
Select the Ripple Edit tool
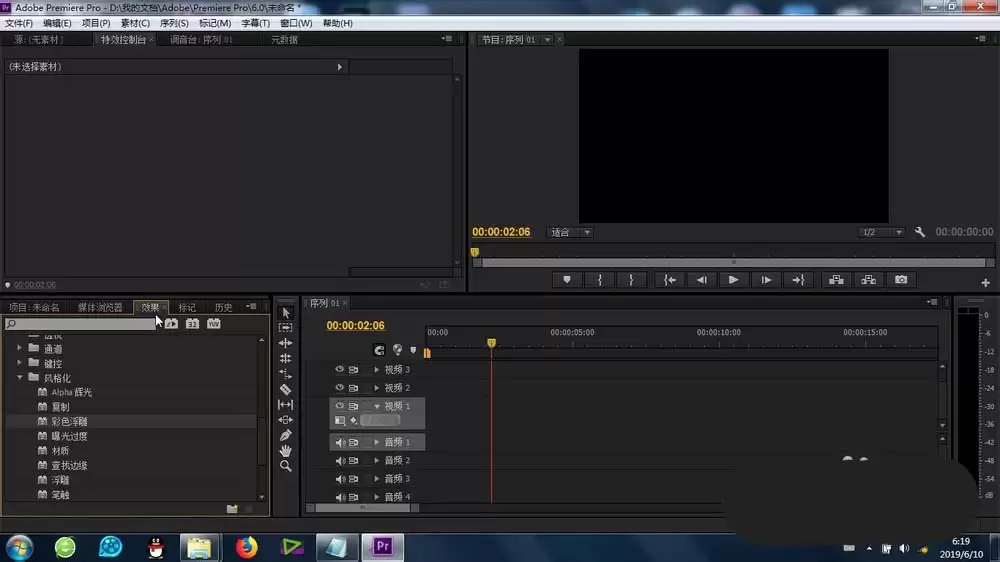pyautogui.click(x=286, y=343)
